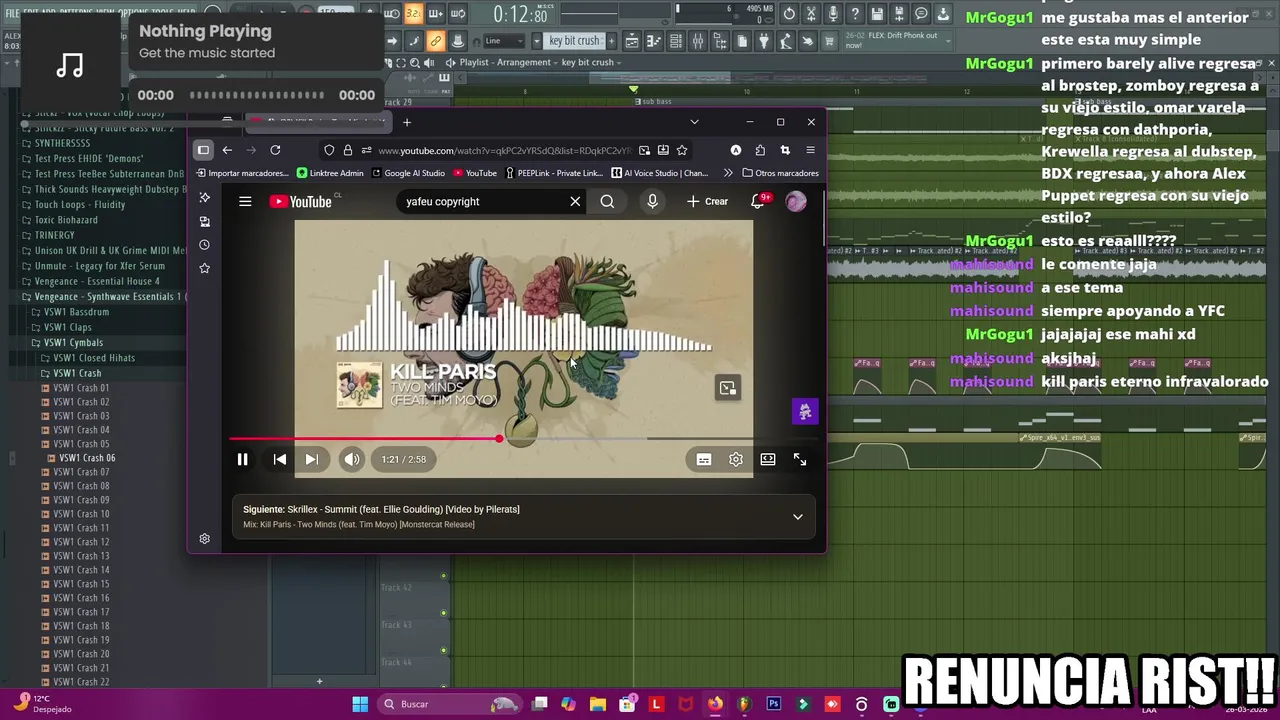Pause the YouTube video
The image size is (1280, 720).
click(242, 459)
